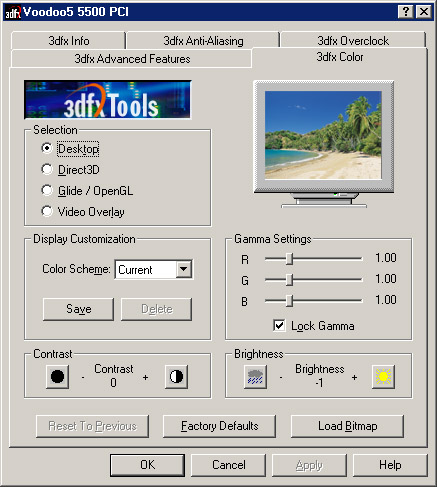Click the G gamma slider thumb
Screen dimensions: 437x487
(x=289, y=280)
